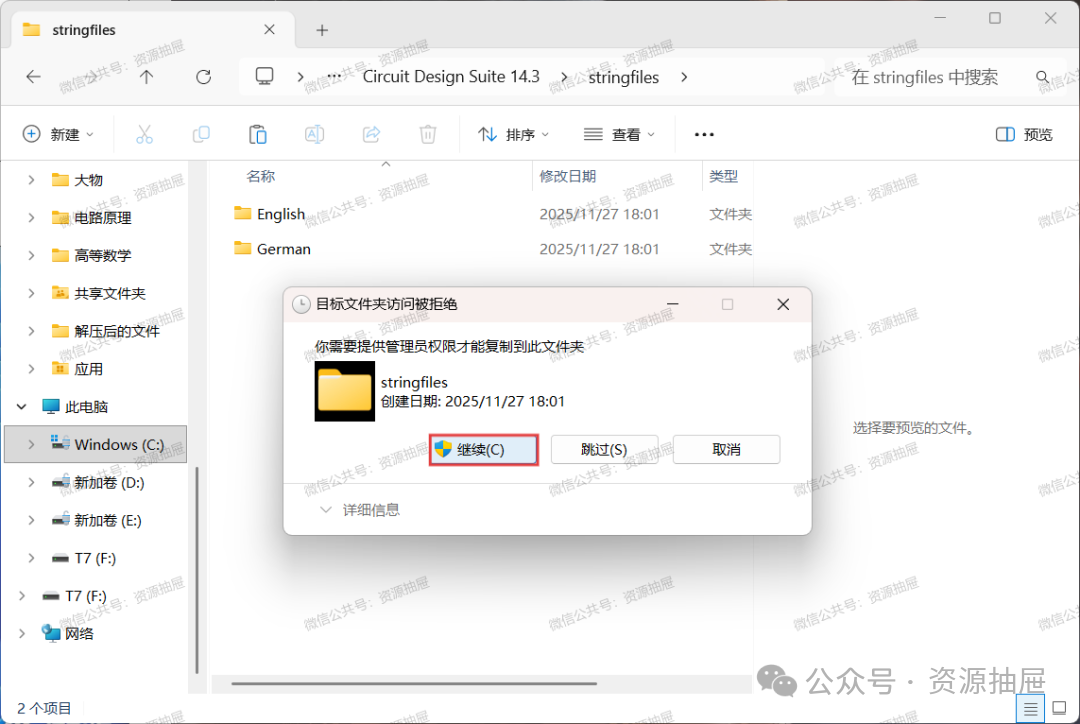Select the stringfiles window tab
Screen dimensions: 1080x724
[x=153, y=30]
